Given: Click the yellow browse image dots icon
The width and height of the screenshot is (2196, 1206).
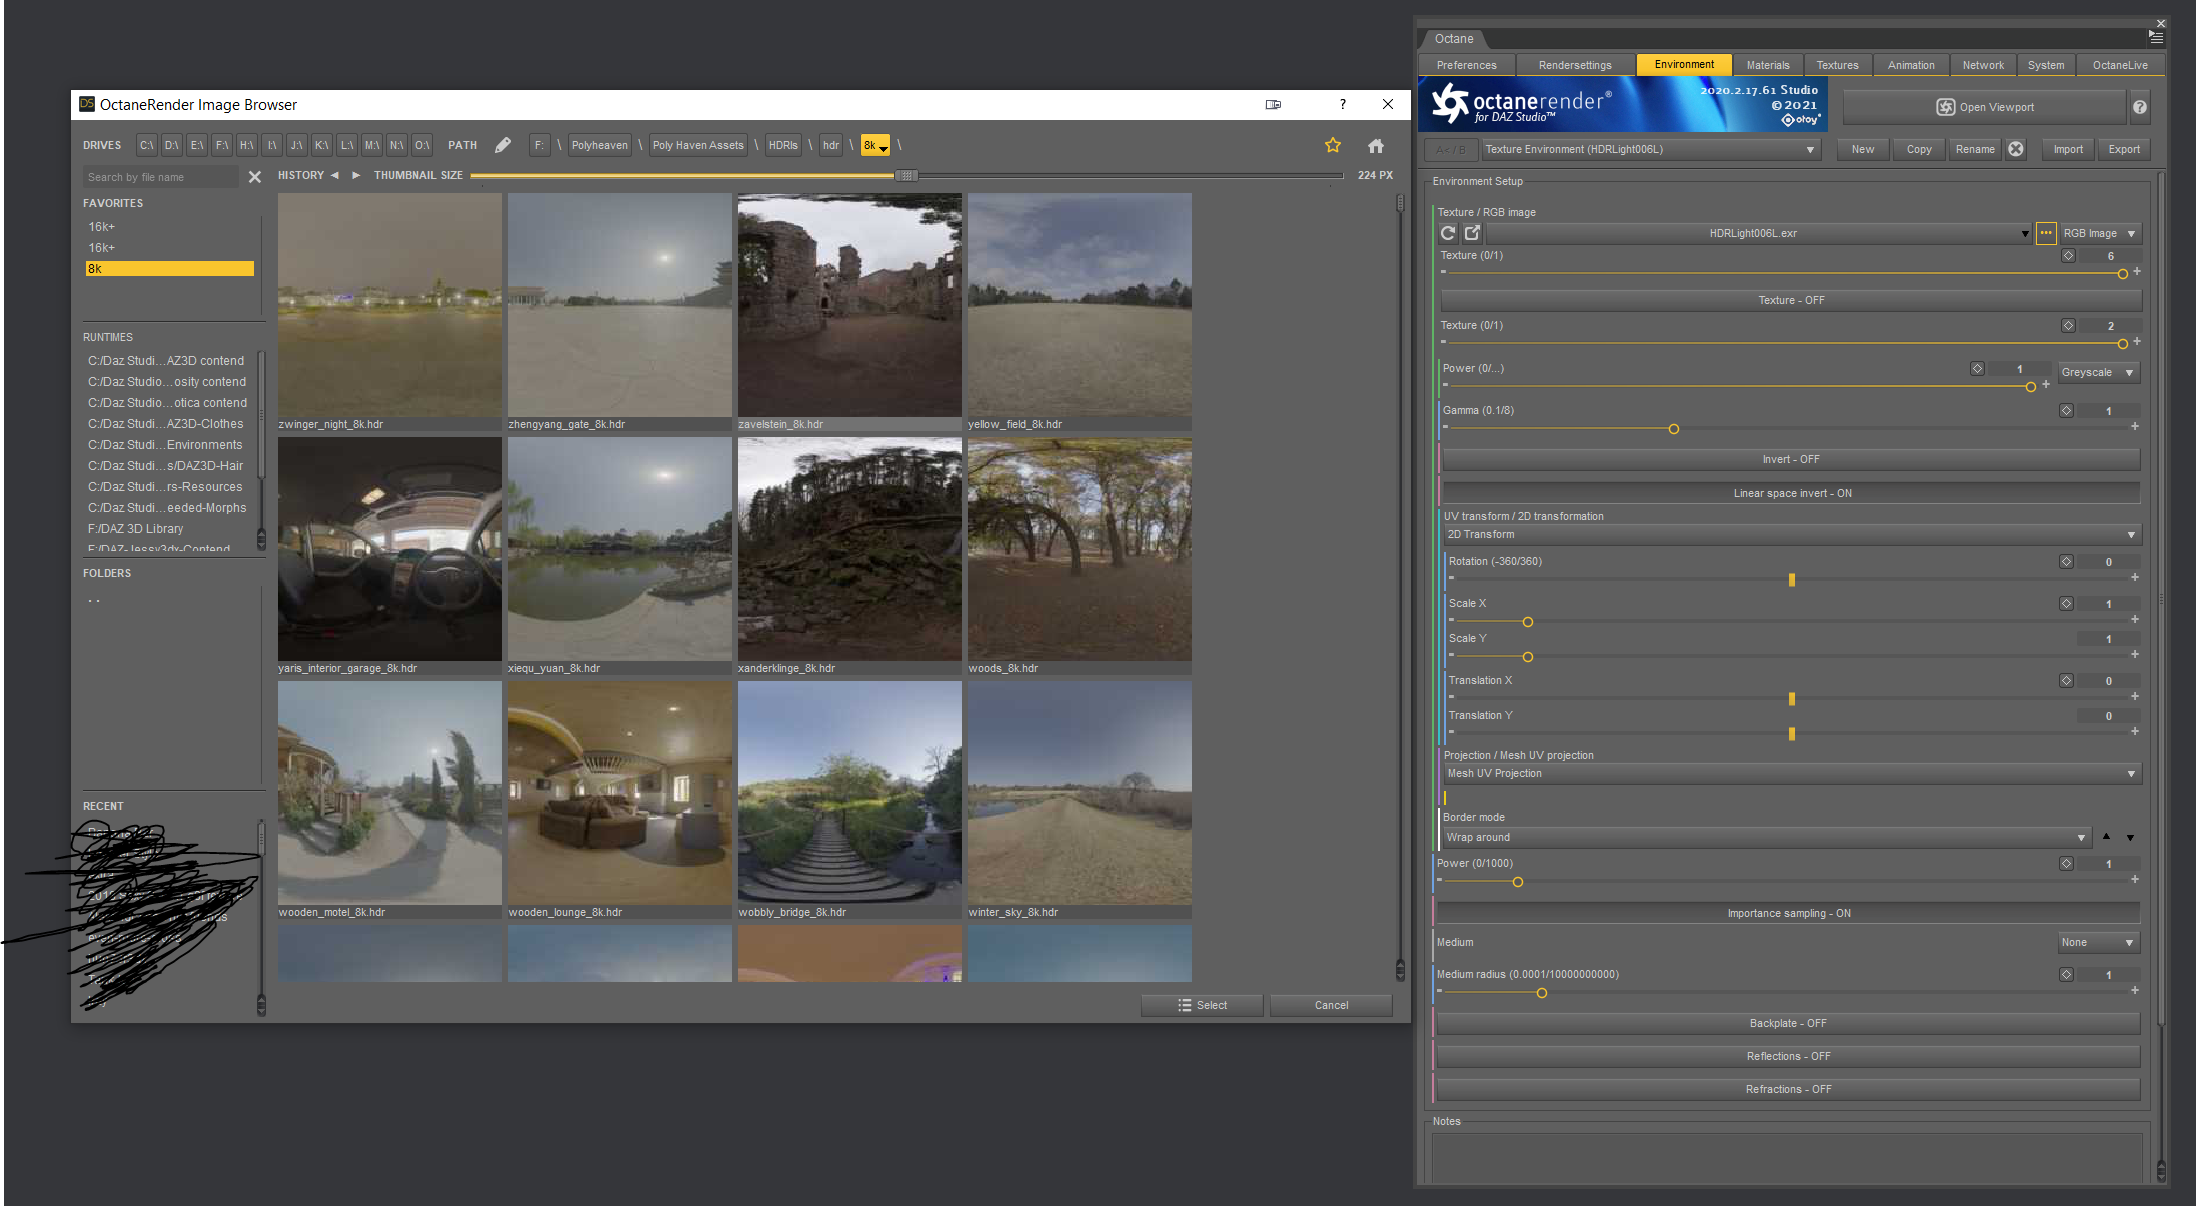Looking at the screenshot, I should [2046, 233].
